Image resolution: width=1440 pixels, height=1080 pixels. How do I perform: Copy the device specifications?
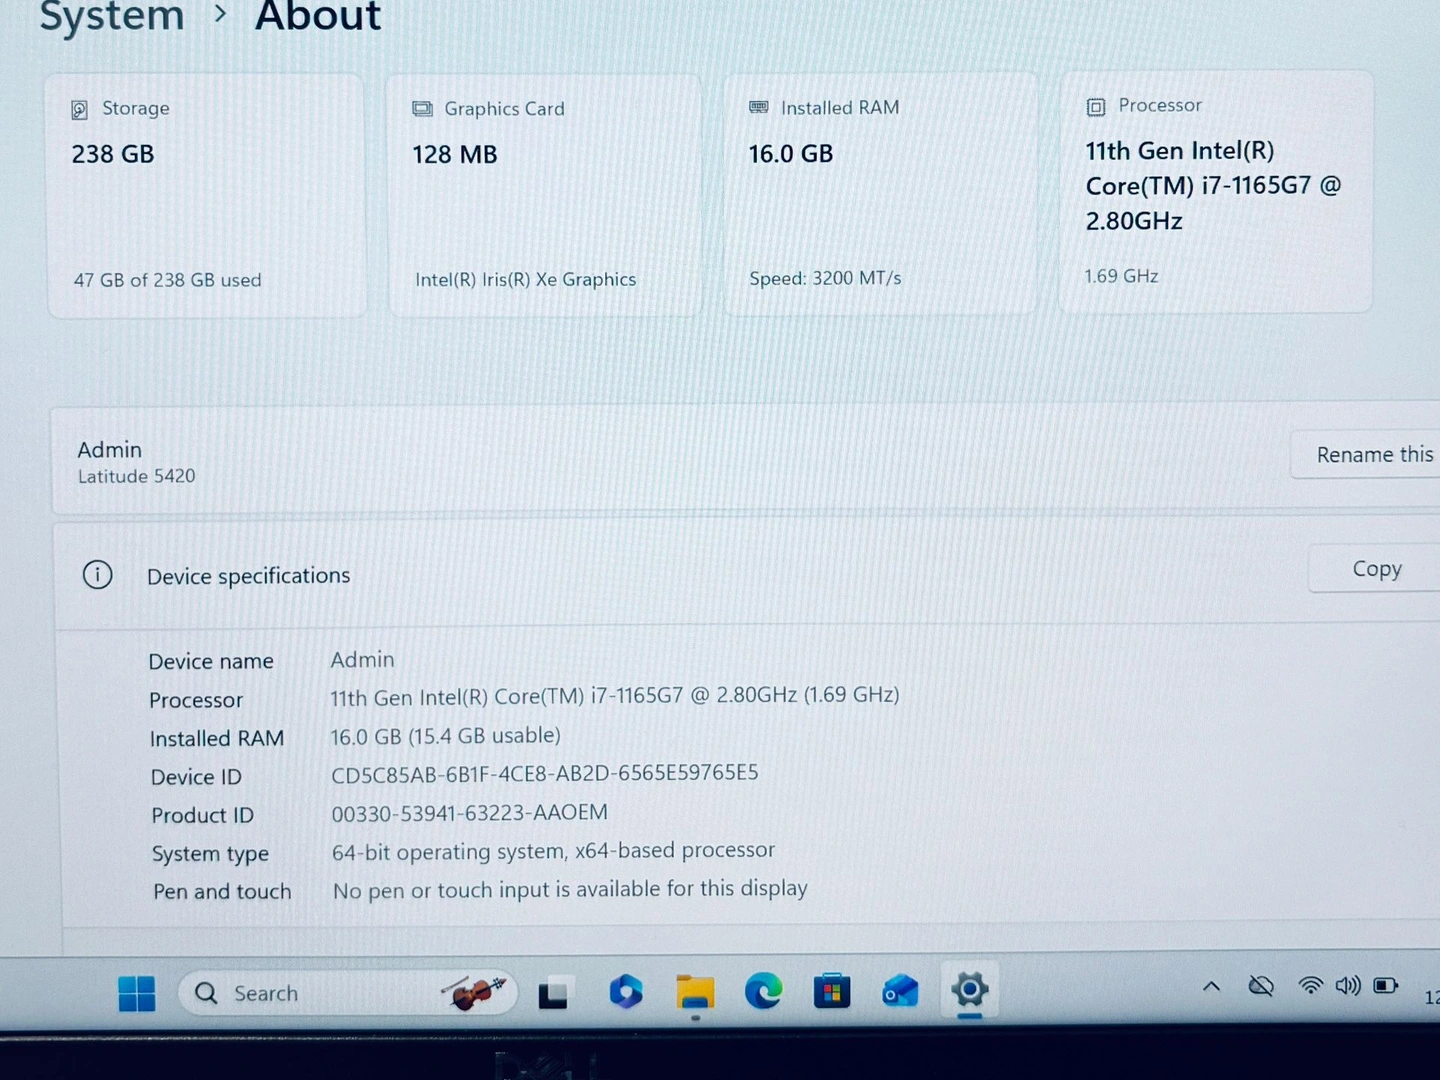pyautogui.click(x=1376, y=569)
